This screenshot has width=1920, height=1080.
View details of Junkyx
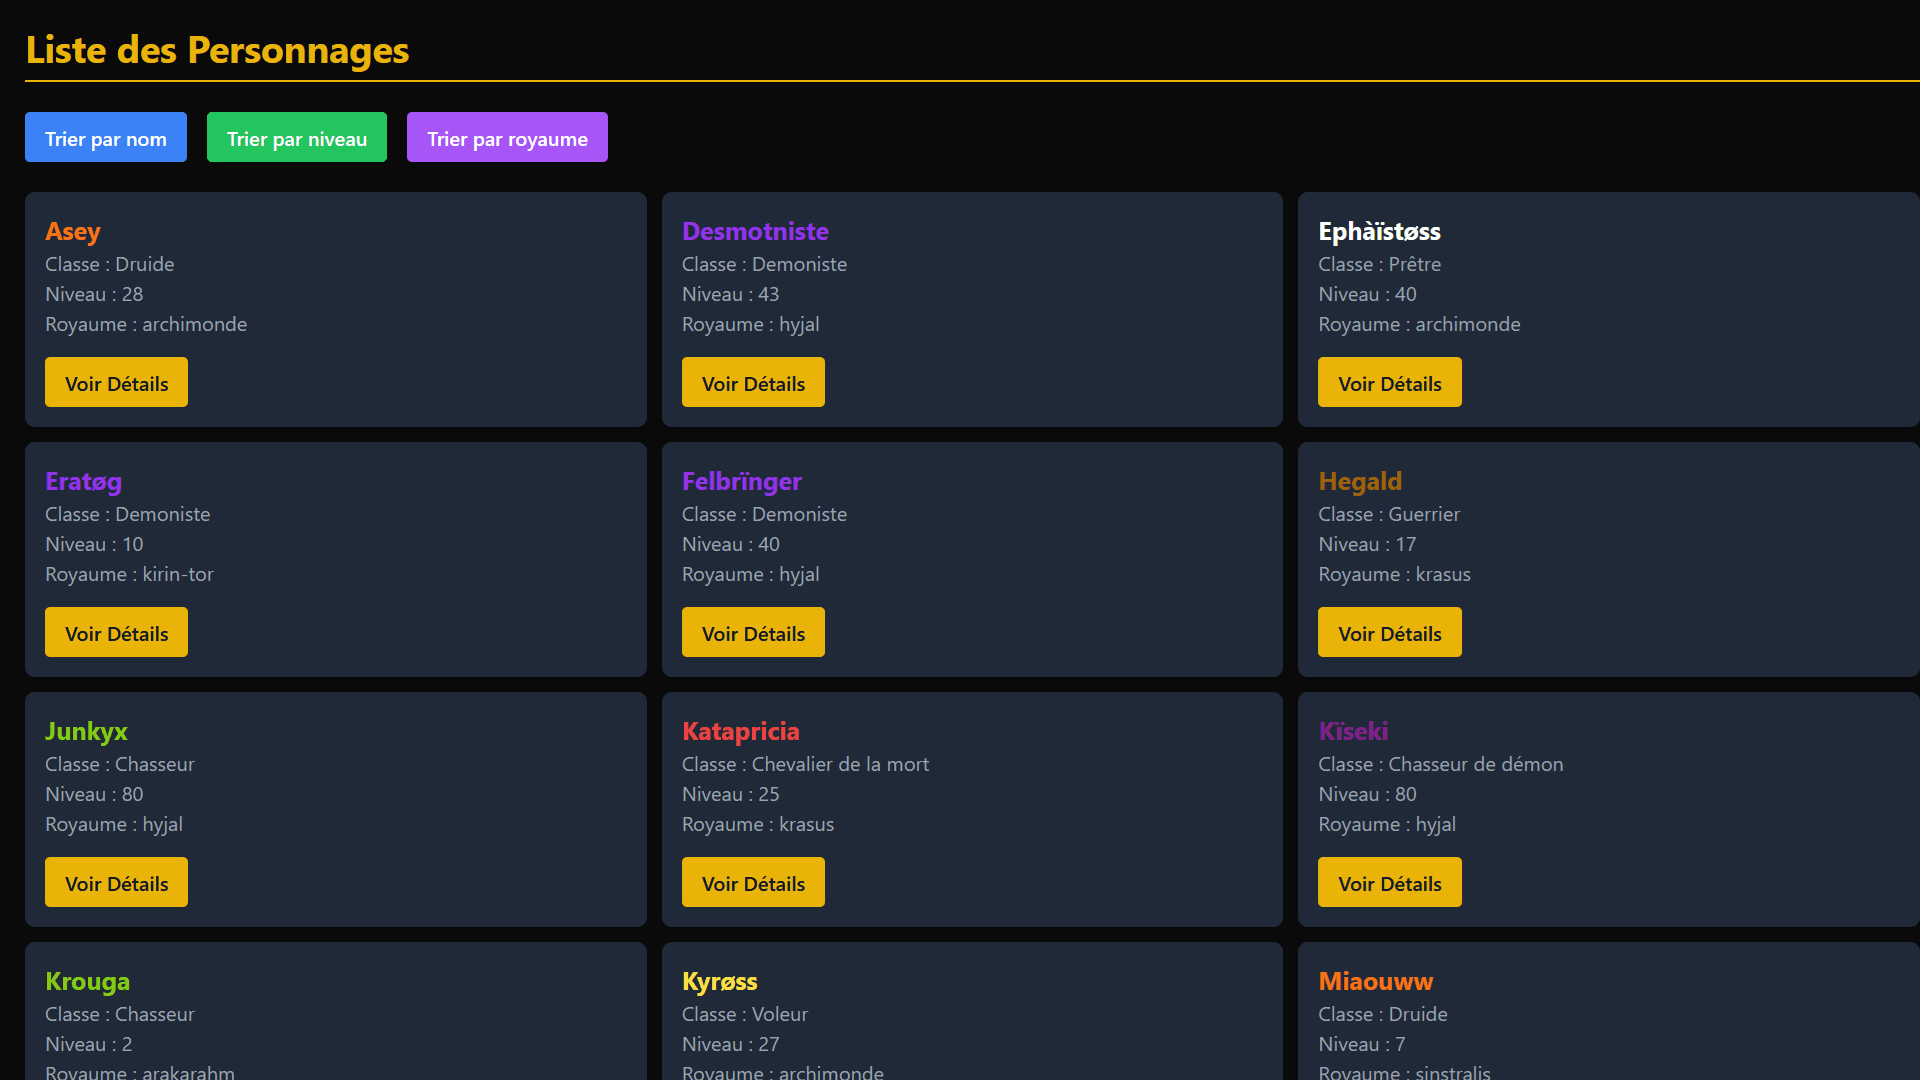coord(116,883)
